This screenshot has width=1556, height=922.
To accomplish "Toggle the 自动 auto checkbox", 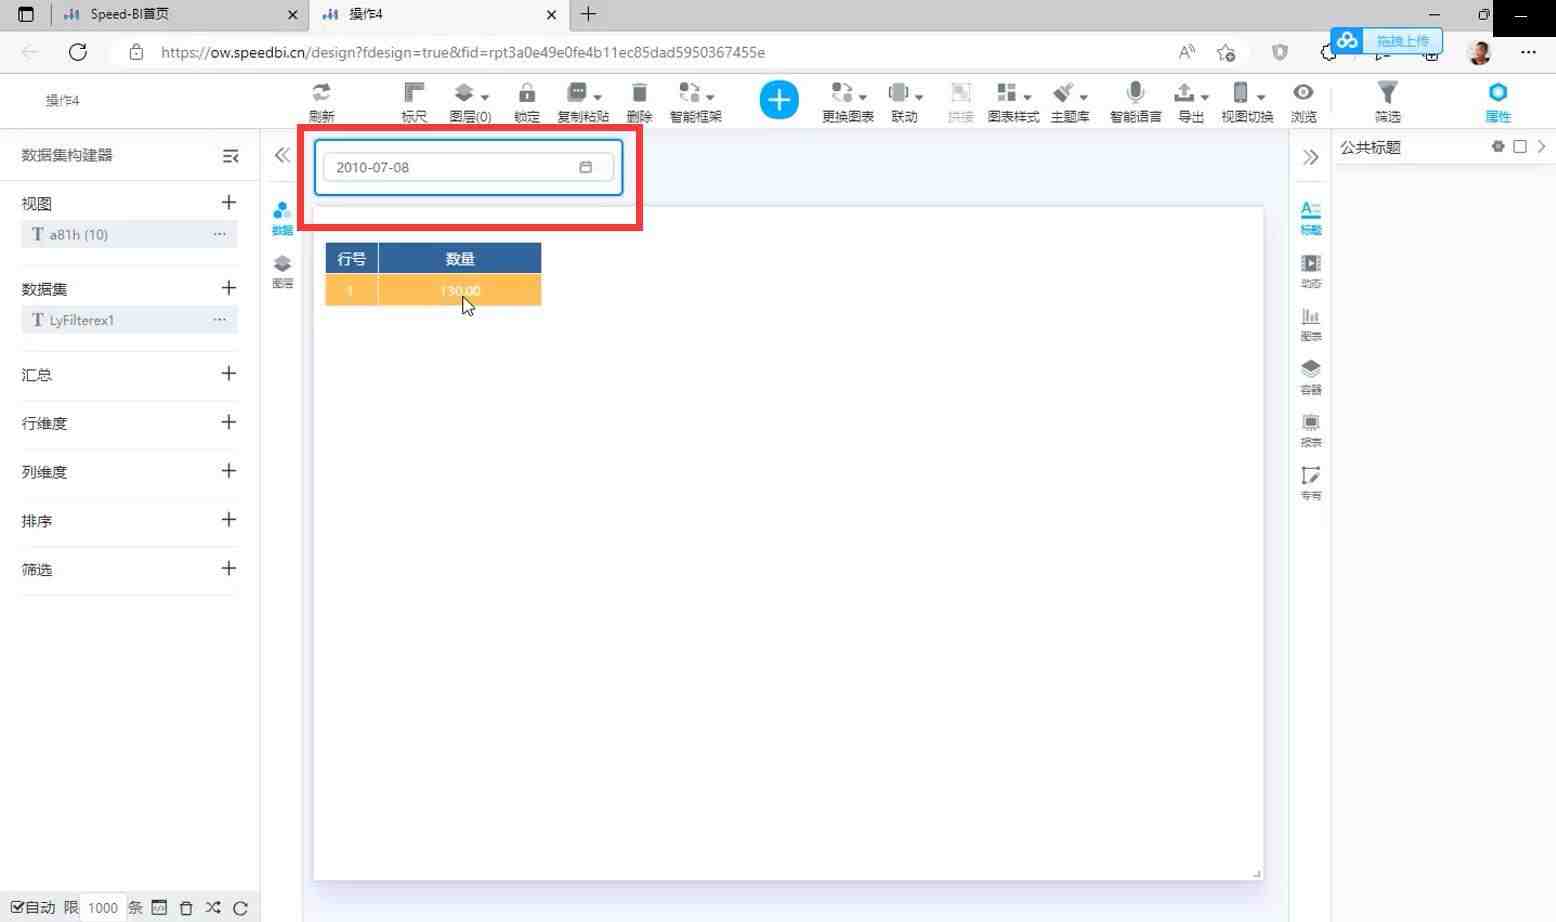I will tap(17, 907).
